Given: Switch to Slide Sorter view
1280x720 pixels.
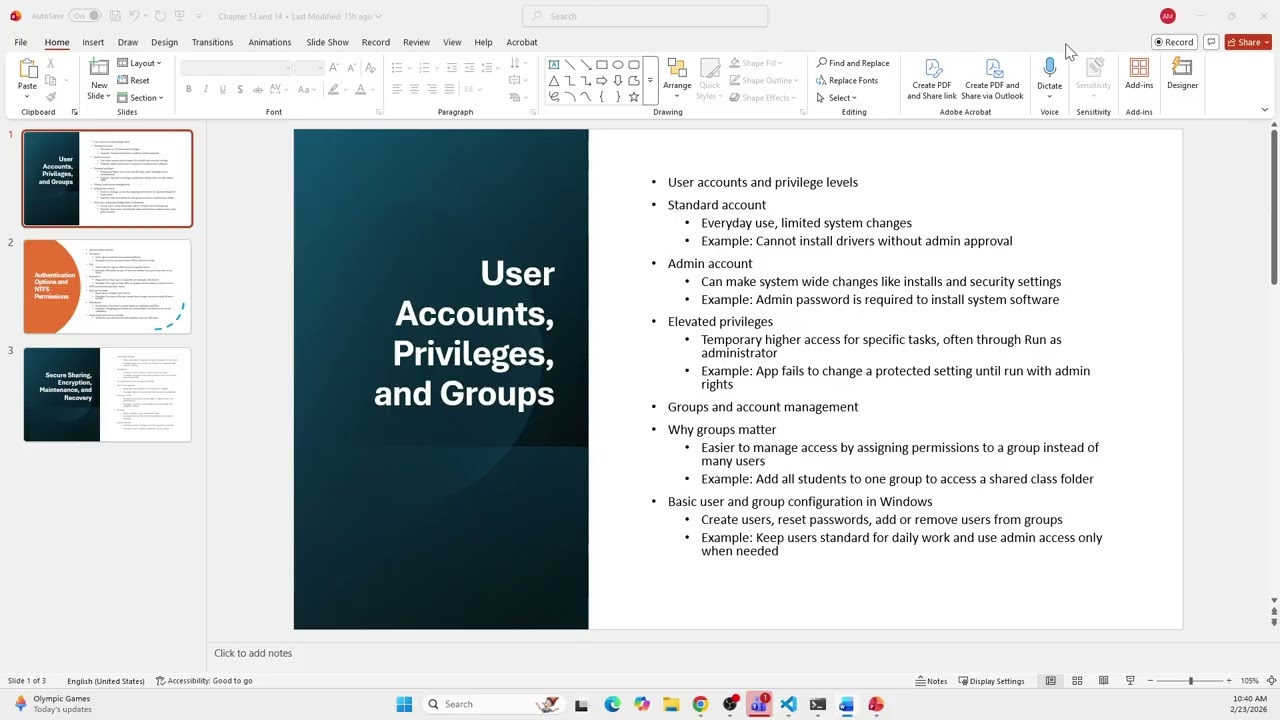Looking at the screenshot, I should click(1077, 681).
